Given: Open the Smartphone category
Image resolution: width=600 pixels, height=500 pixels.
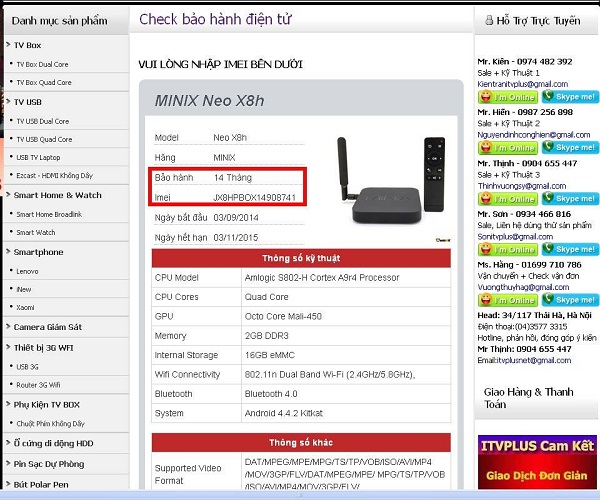Looking at the screenshot, I should [x=39, y=252].
